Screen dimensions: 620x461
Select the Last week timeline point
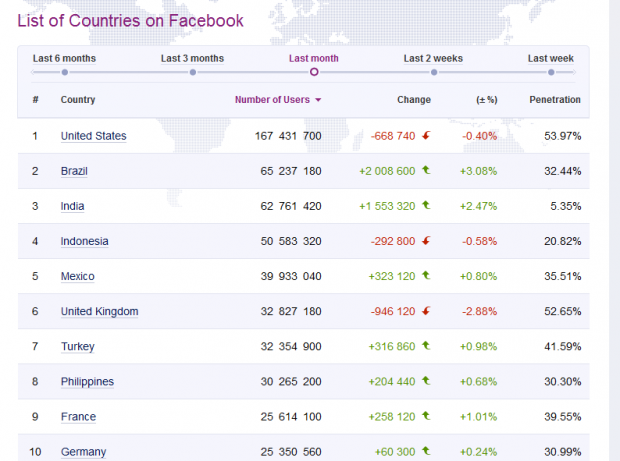coord(551,72)
